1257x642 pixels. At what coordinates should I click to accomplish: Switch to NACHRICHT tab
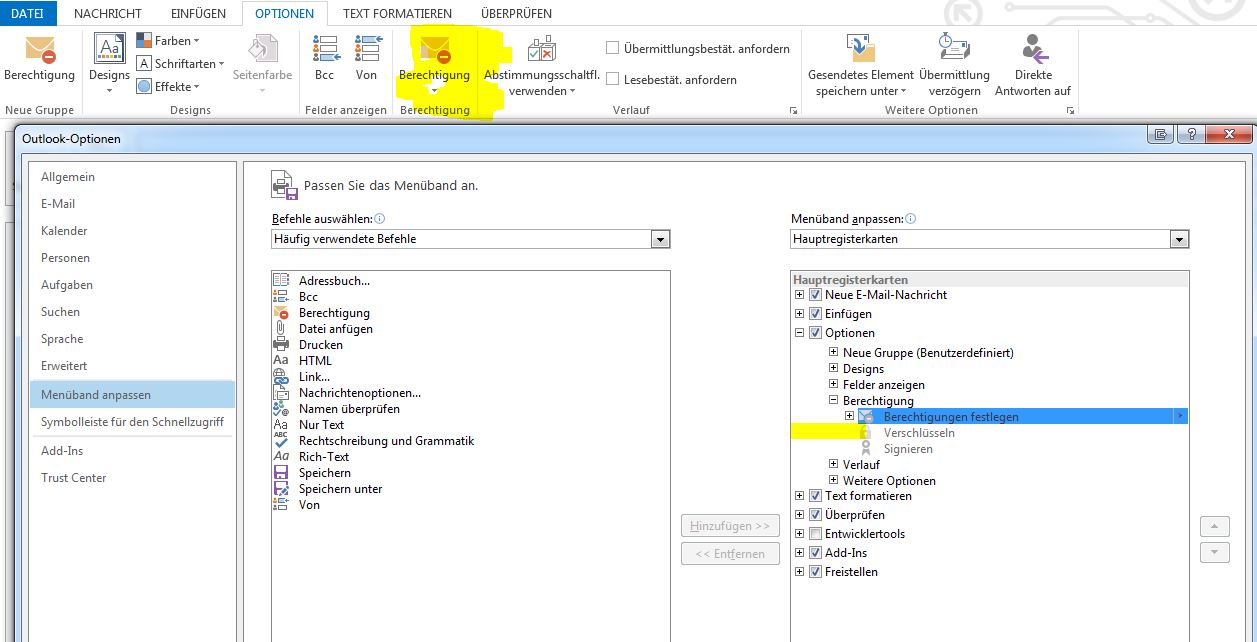[x=108, y=13]
